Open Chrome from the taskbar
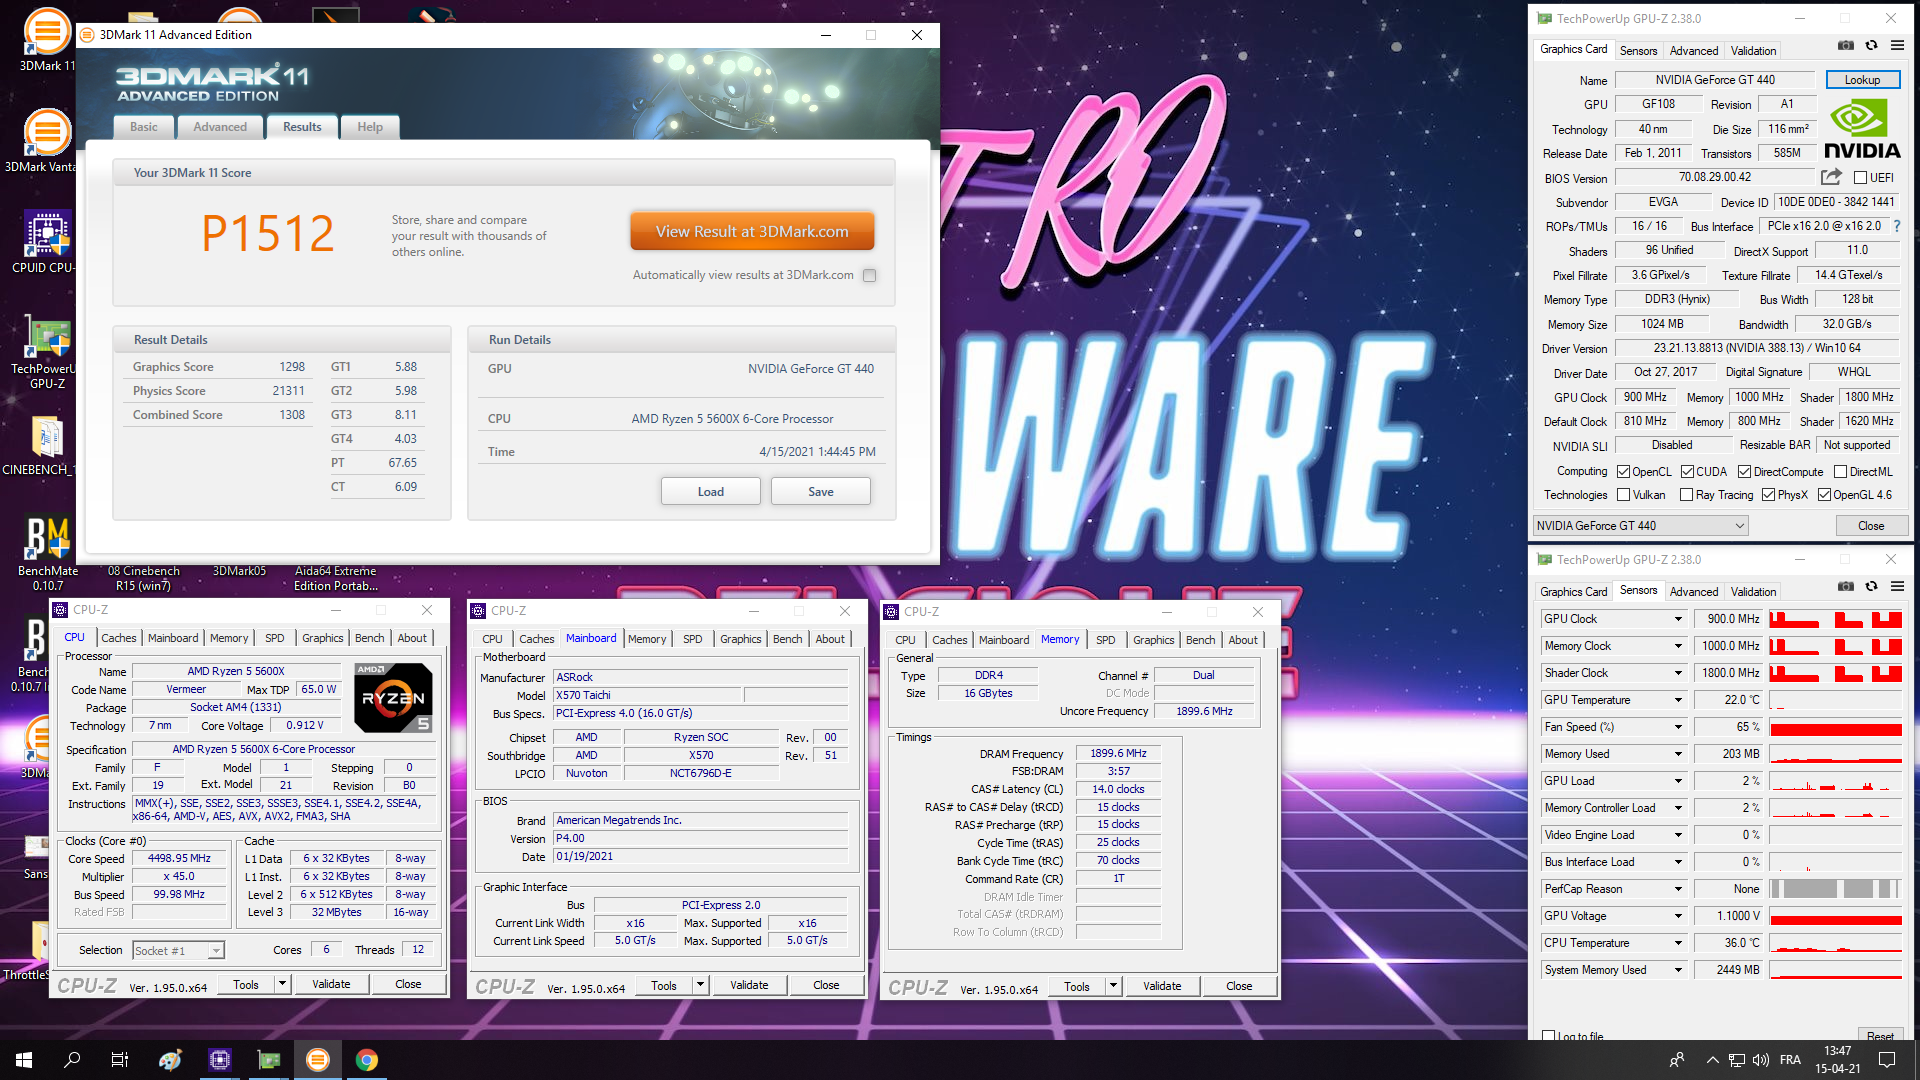 367,1060
